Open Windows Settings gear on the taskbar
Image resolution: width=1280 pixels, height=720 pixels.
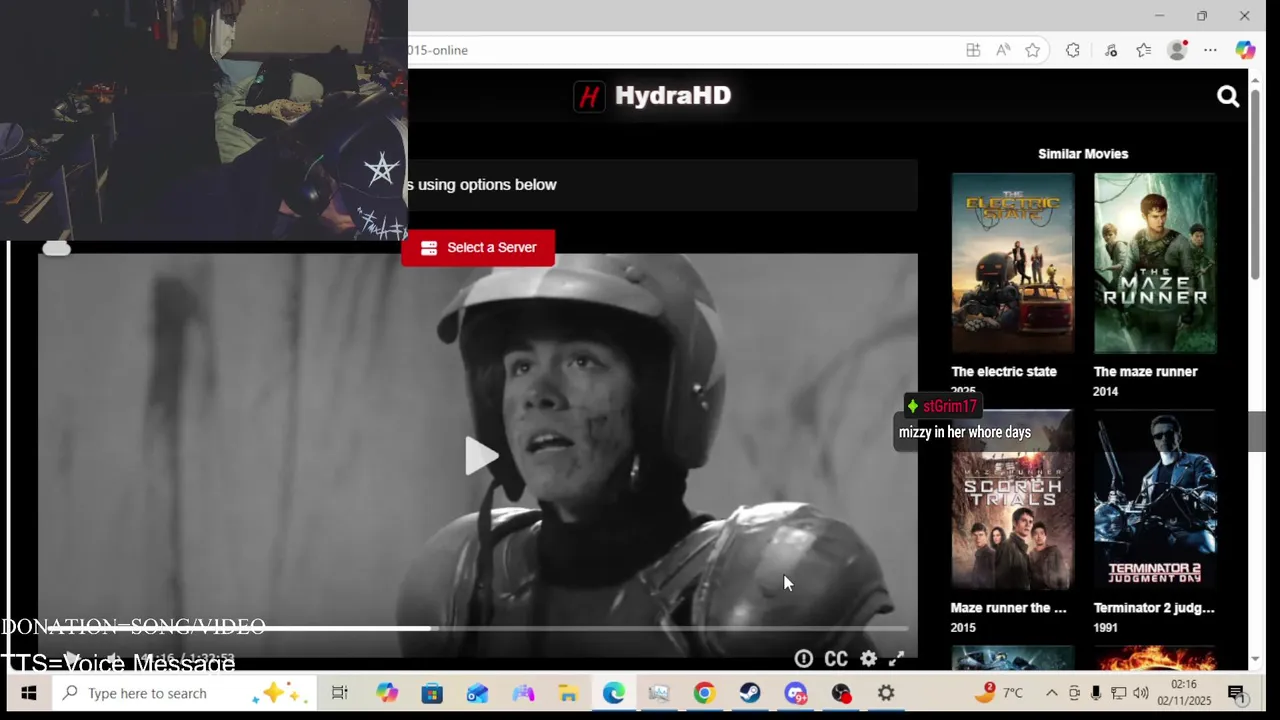(886, 693)
